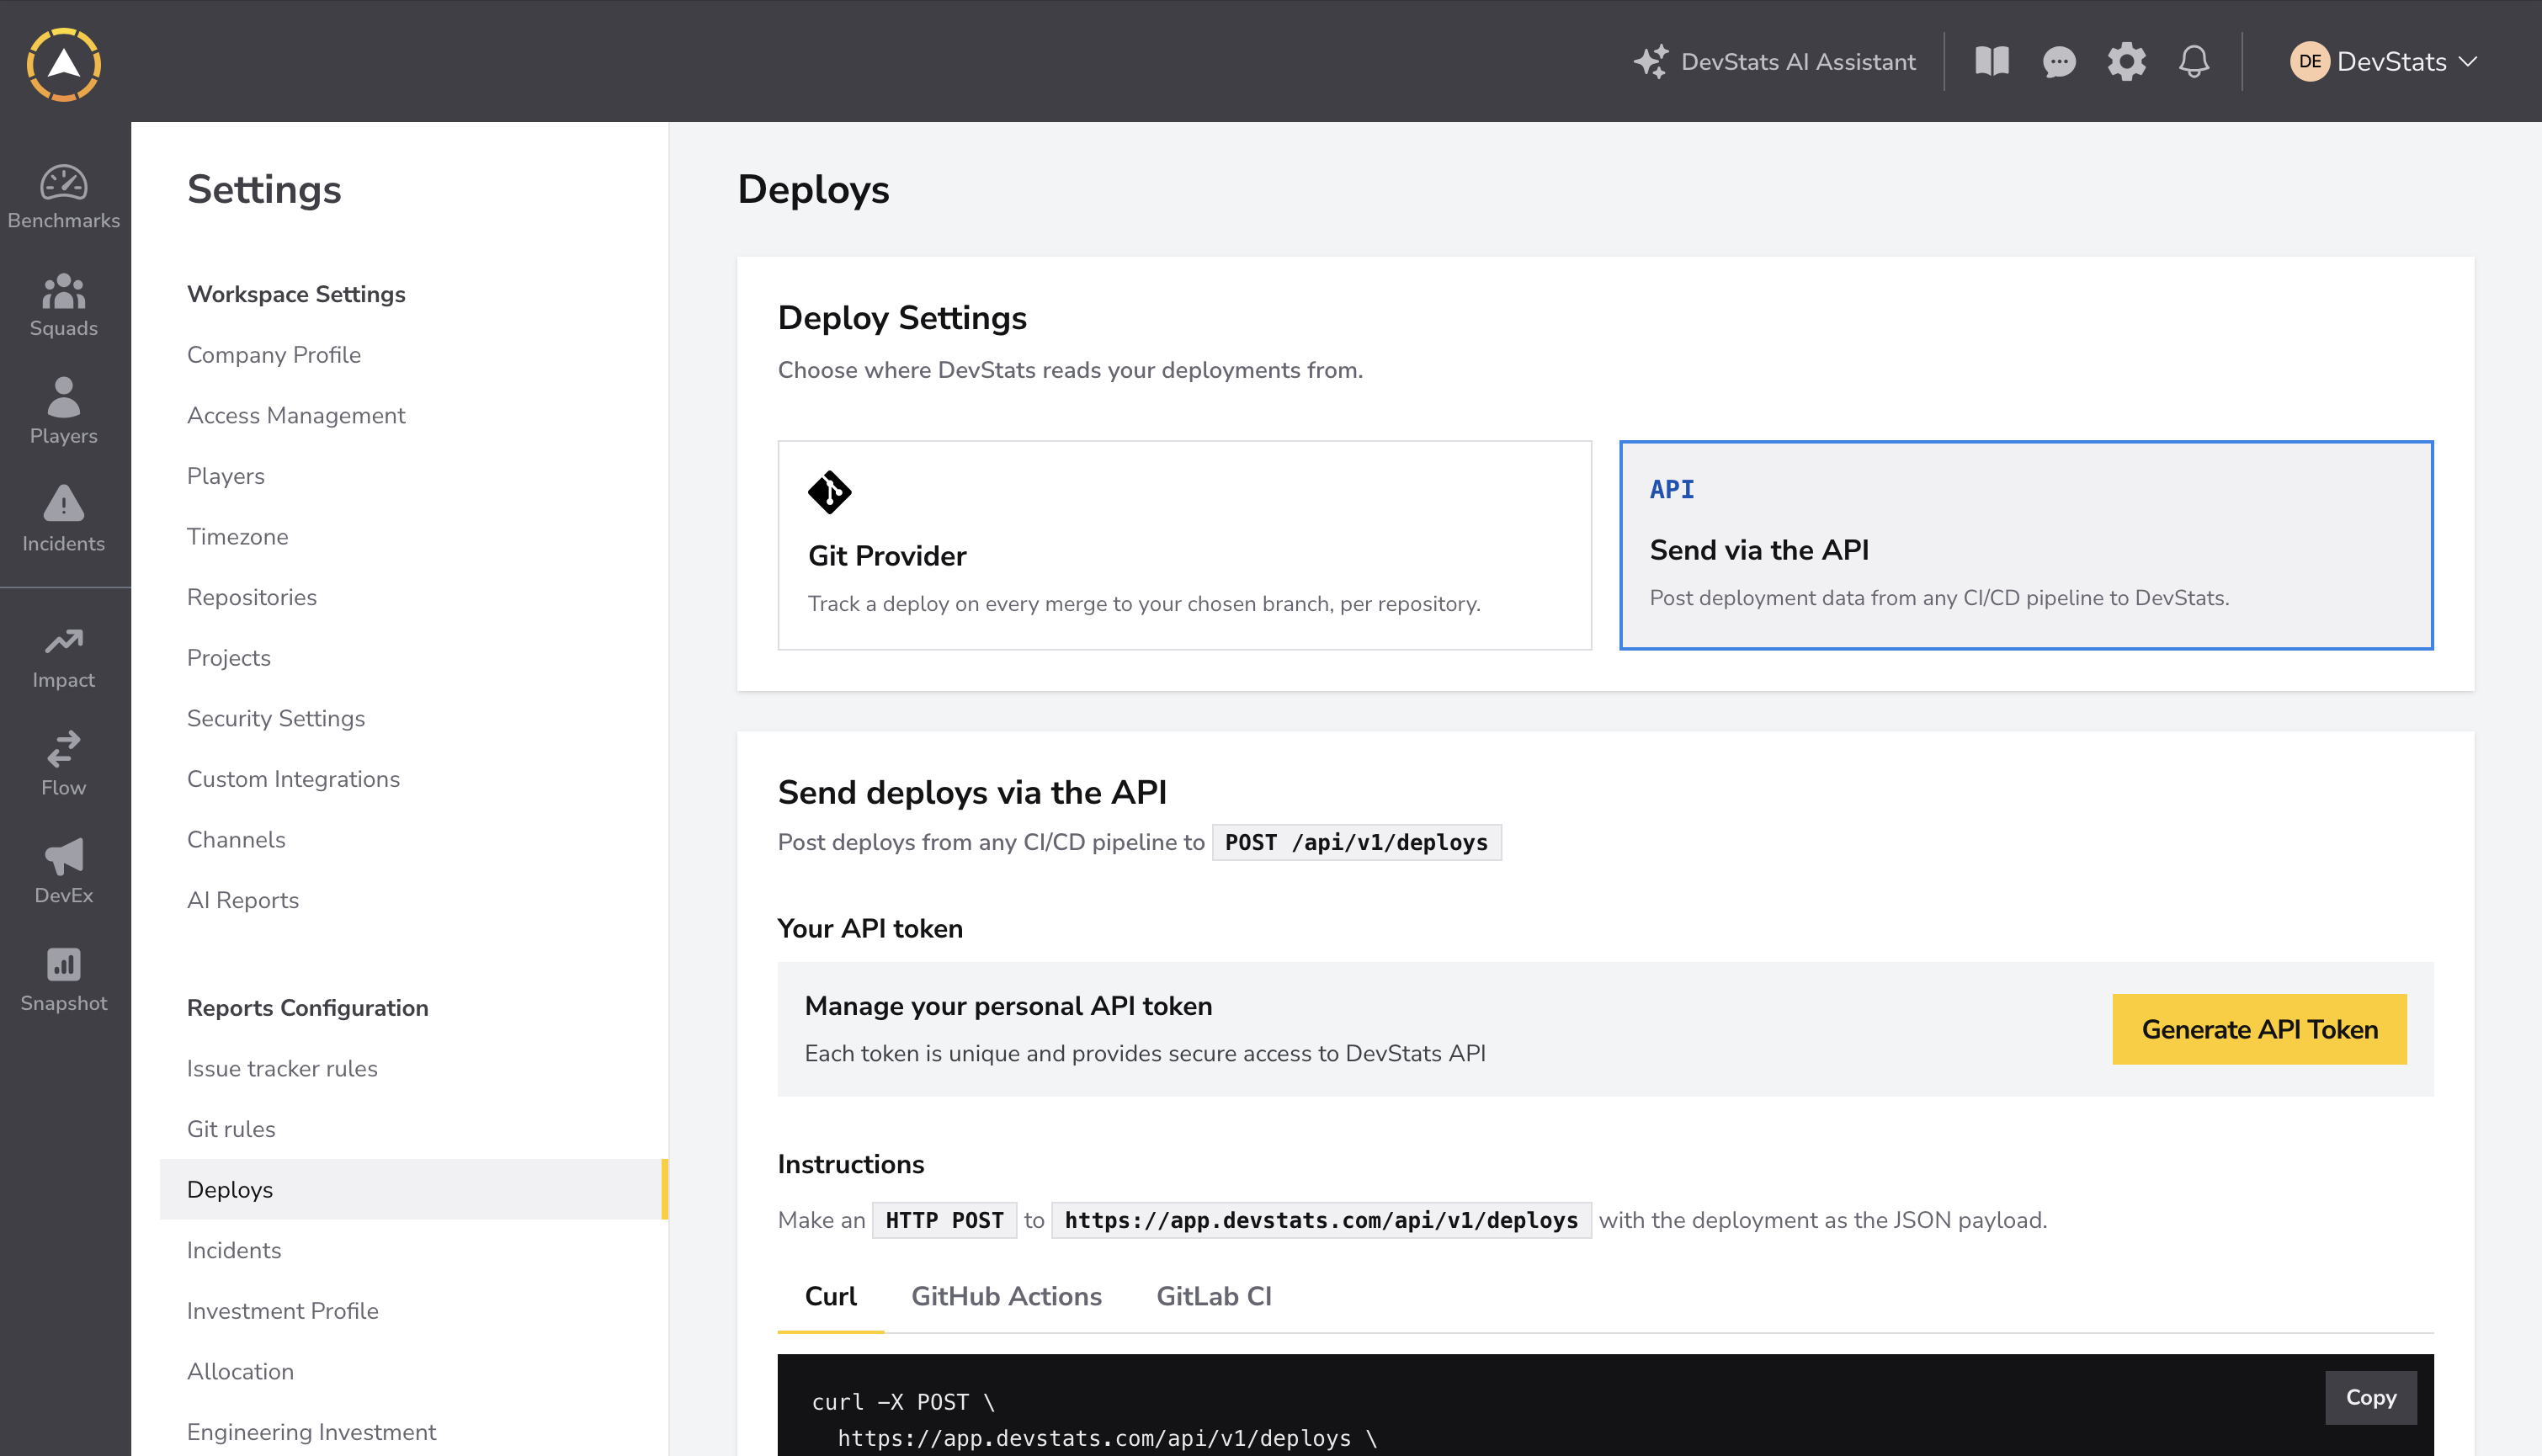Open the notifications bell
This screenshot has height=1456, width=2542.
click(x=2194, y=62)
